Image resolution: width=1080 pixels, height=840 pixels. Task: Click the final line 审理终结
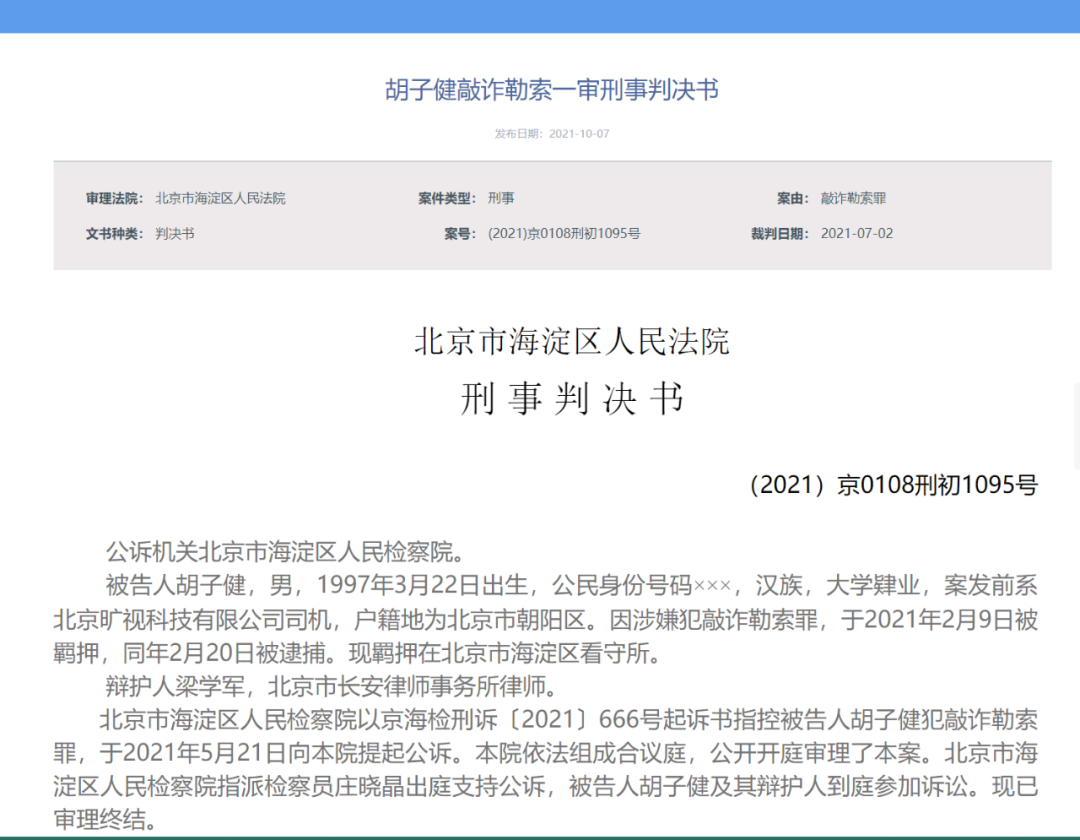pyautogui.click(x=105, y=819)
